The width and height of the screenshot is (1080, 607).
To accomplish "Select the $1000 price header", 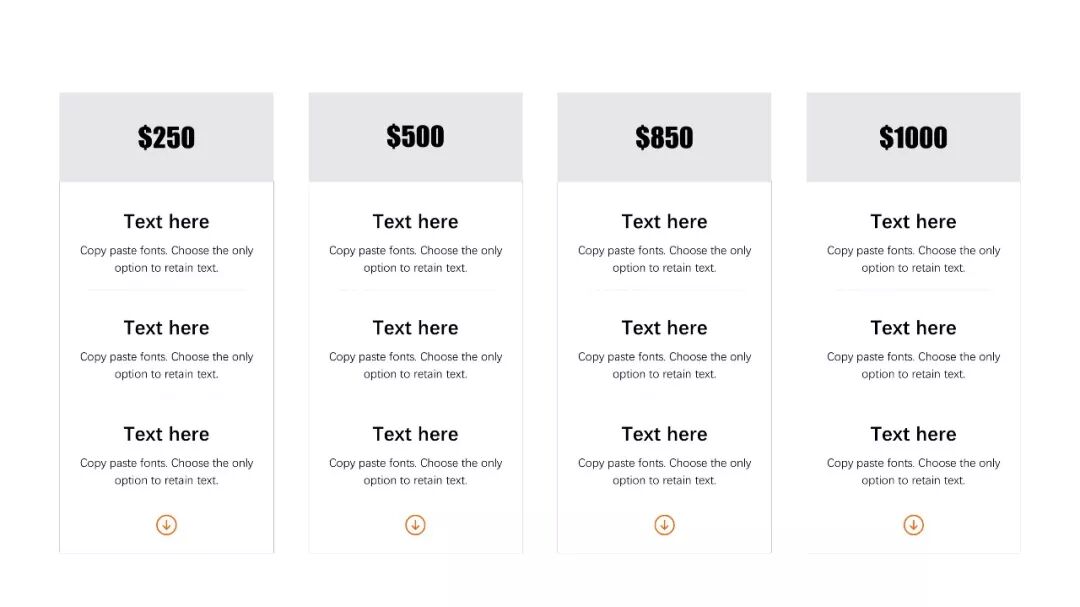I will [x=913, y=137].
